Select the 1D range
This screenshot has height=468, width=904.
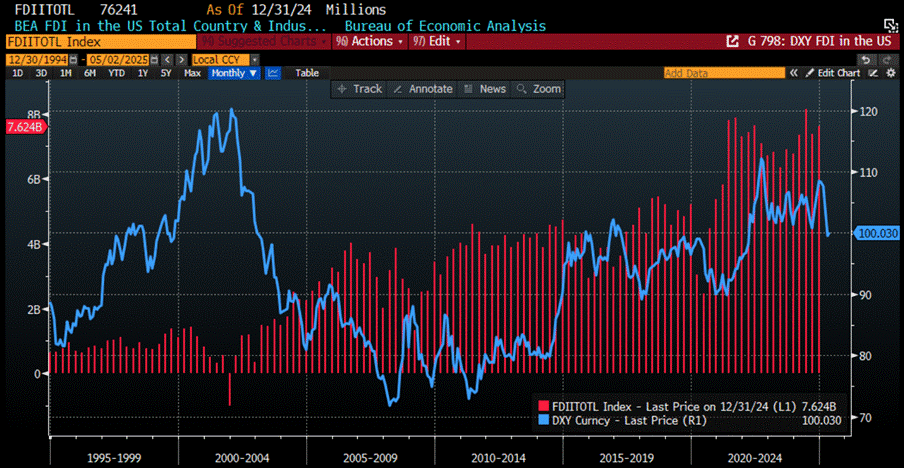pos(18,73)
